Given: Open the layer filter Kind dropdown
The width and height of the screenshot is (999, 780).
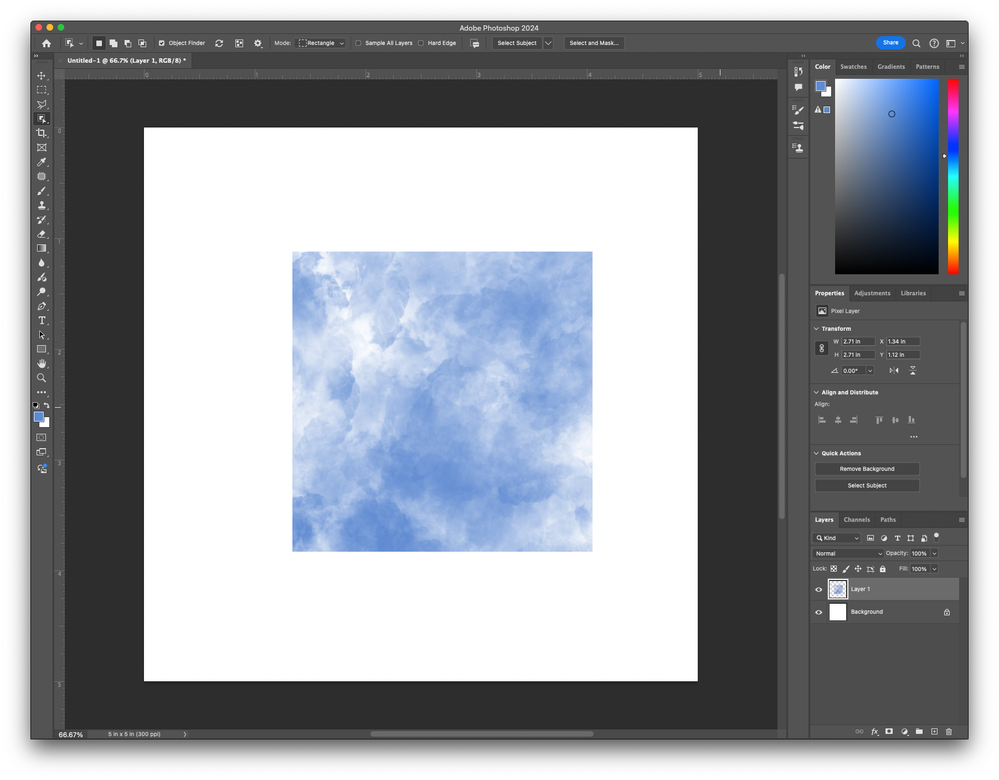Looking at the screenshot, I should (x=837, y=538).
